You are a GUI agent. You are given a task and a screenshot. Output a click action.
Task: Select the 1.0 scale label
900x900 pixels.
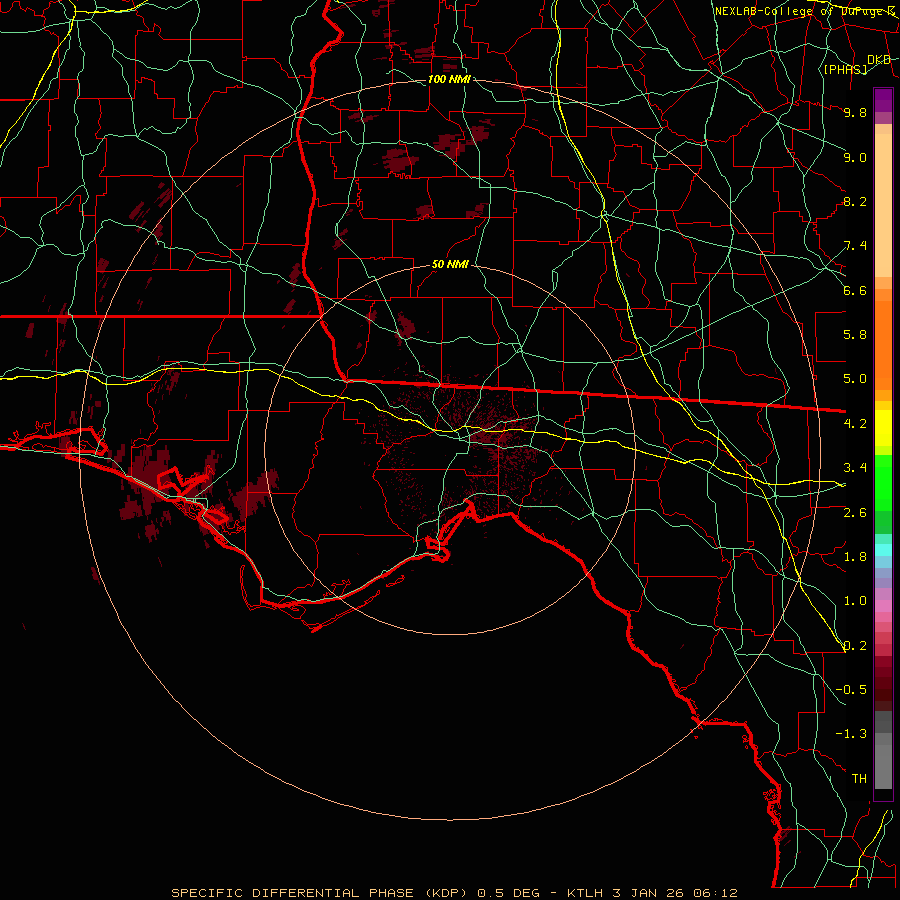pos(855,601)
